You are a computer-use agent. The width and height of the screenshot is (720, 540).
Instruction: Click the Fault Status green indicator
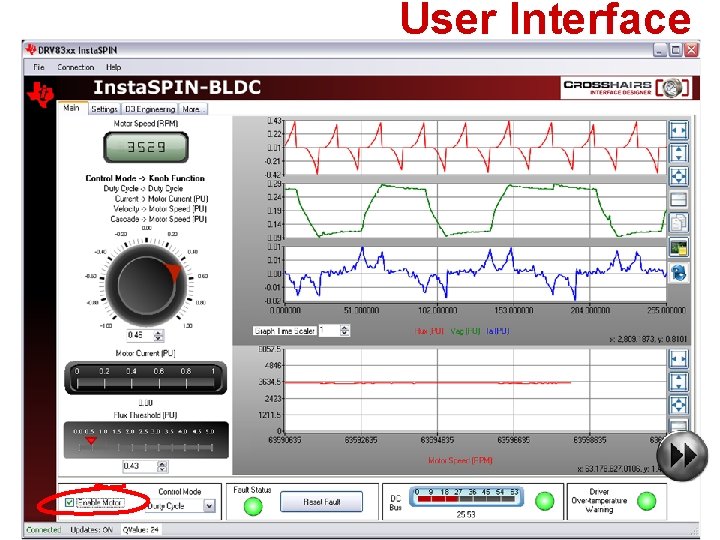click(x=253, y=506)
